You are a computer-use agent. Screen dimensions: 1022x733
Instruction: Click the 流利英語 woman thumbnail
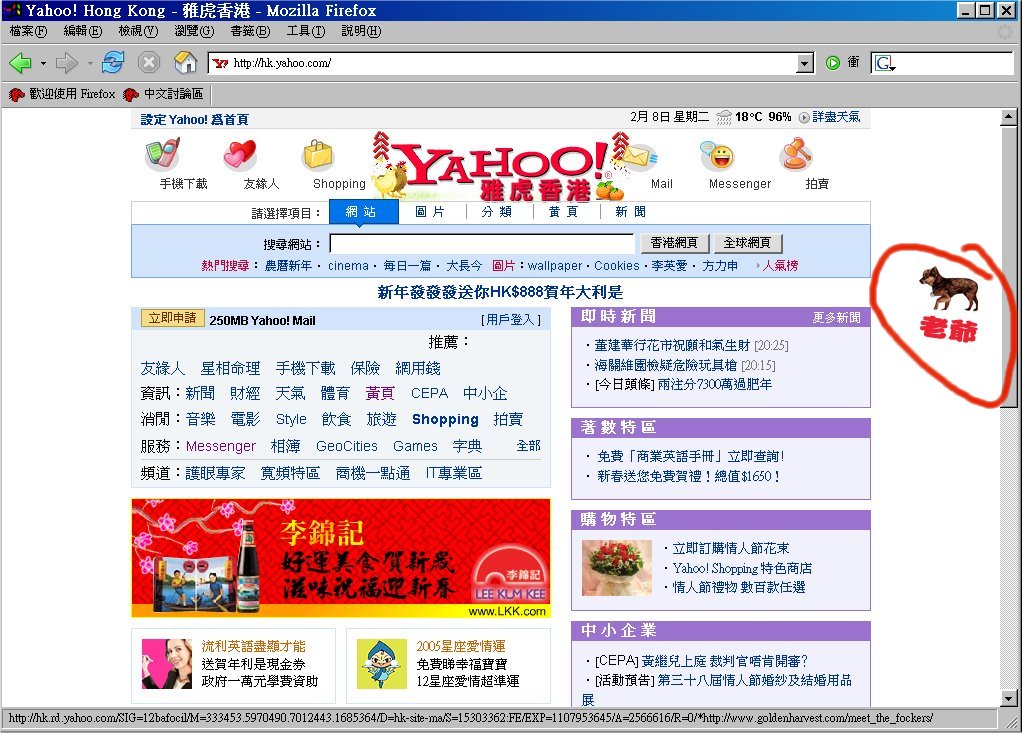point(167,664)
